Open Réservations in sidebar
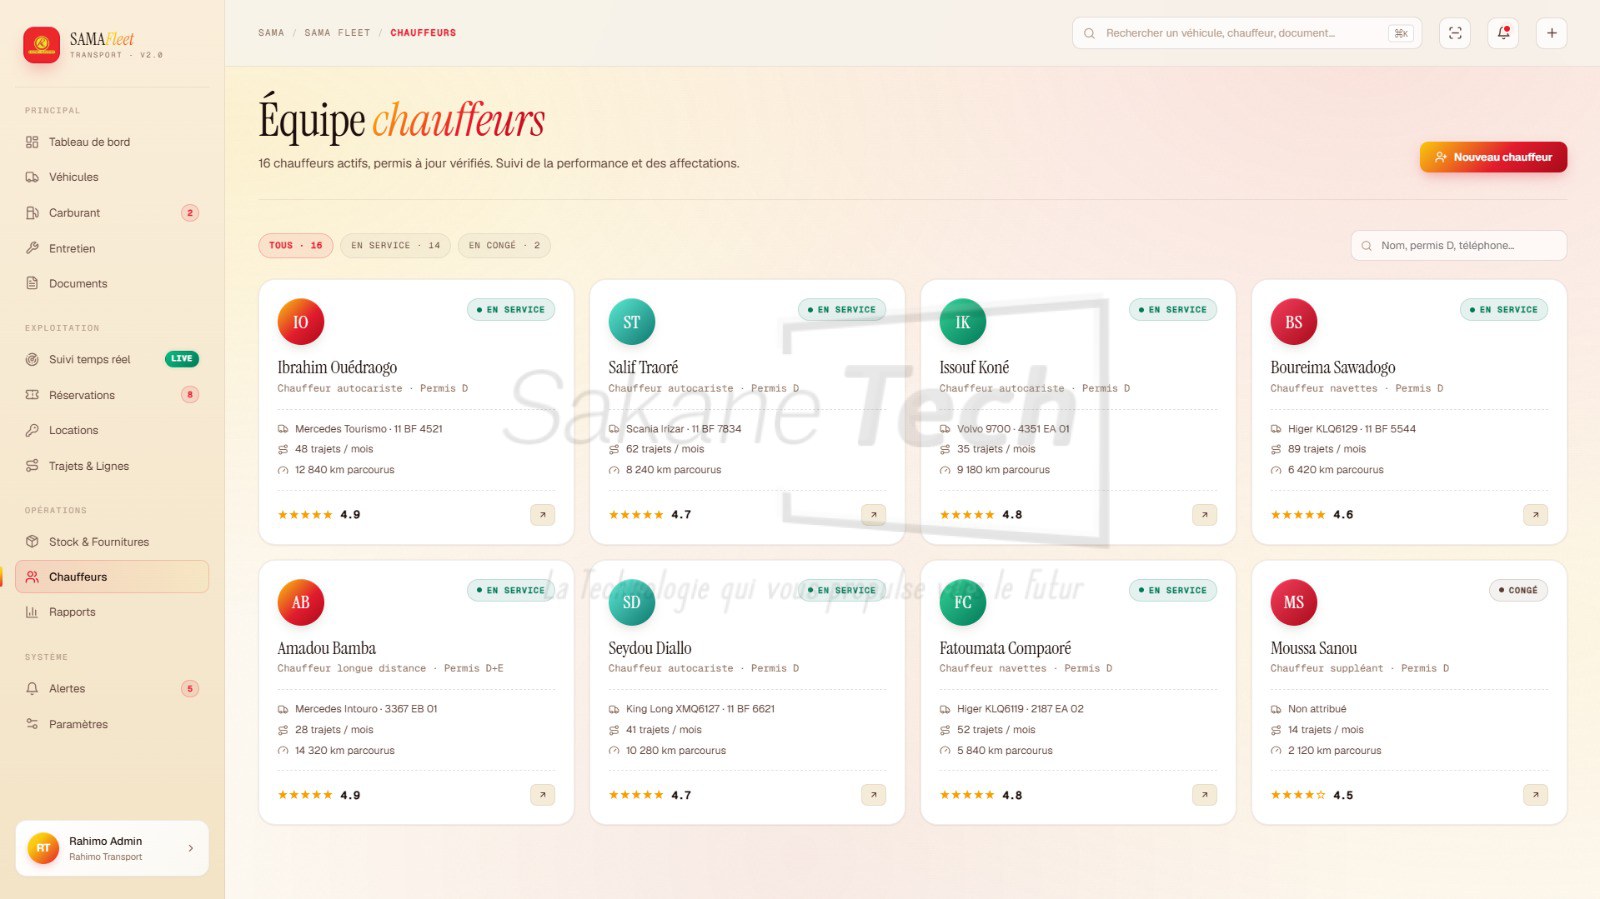 (x=112, y=395)
